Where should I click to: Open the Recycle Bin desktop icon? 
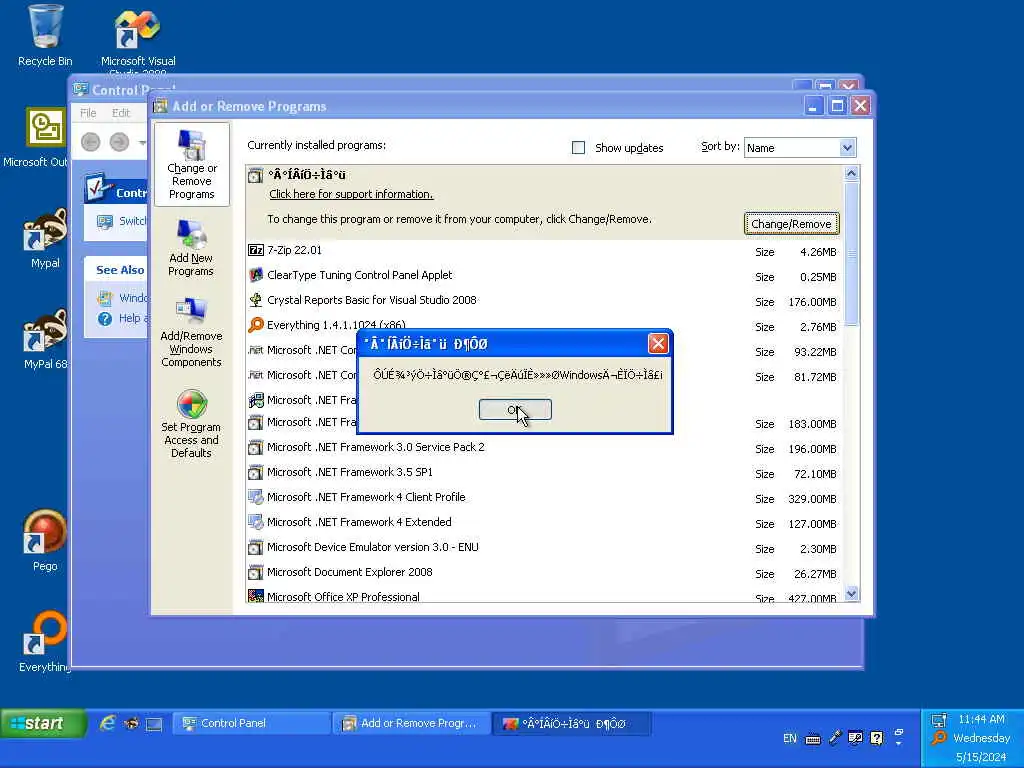[45, 36]
